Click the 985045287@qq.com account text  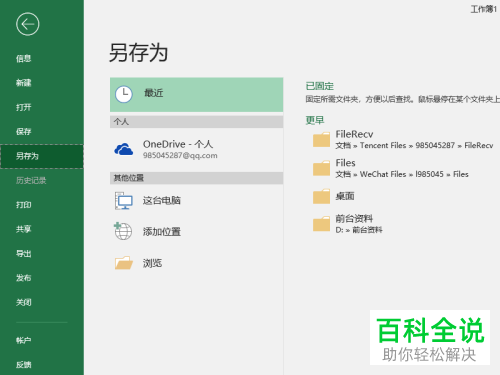tap(180, 156)
